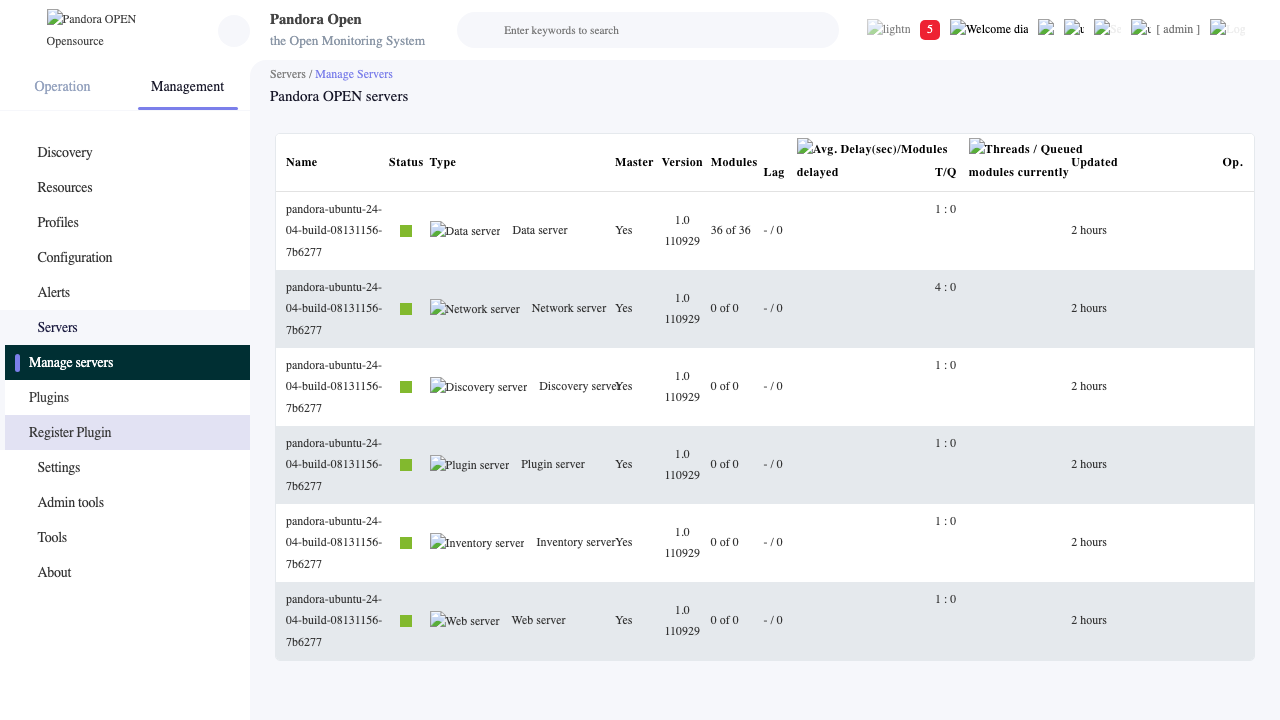
Task: Click the green status square for Data server
Action: coord(406,231)
